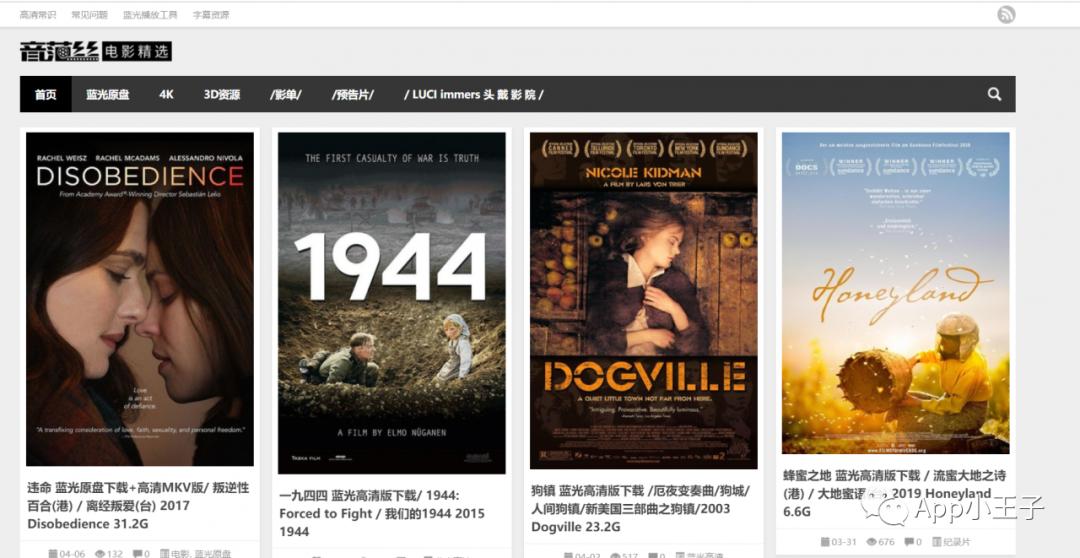Open the 常见问题 top link
Screen dimensions: 1080x558
(x=90, y=14)
